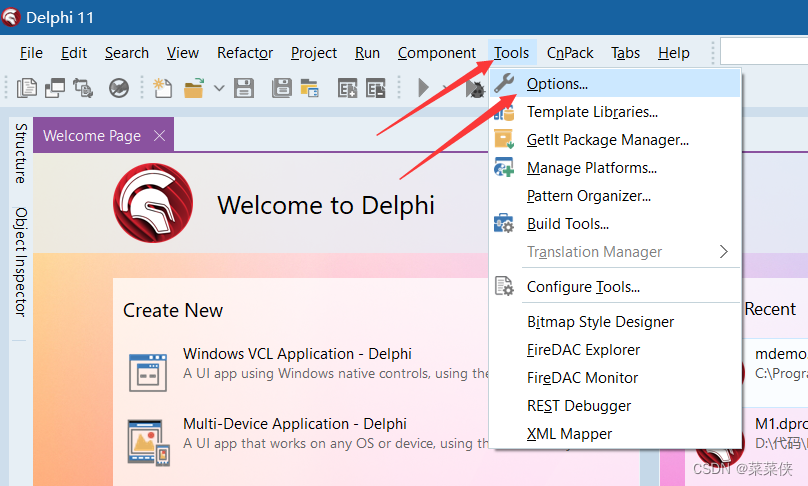Screen dimensions: 808x486
Task: Open Template Libraries... entry
Action: click(x=615, y=111)
